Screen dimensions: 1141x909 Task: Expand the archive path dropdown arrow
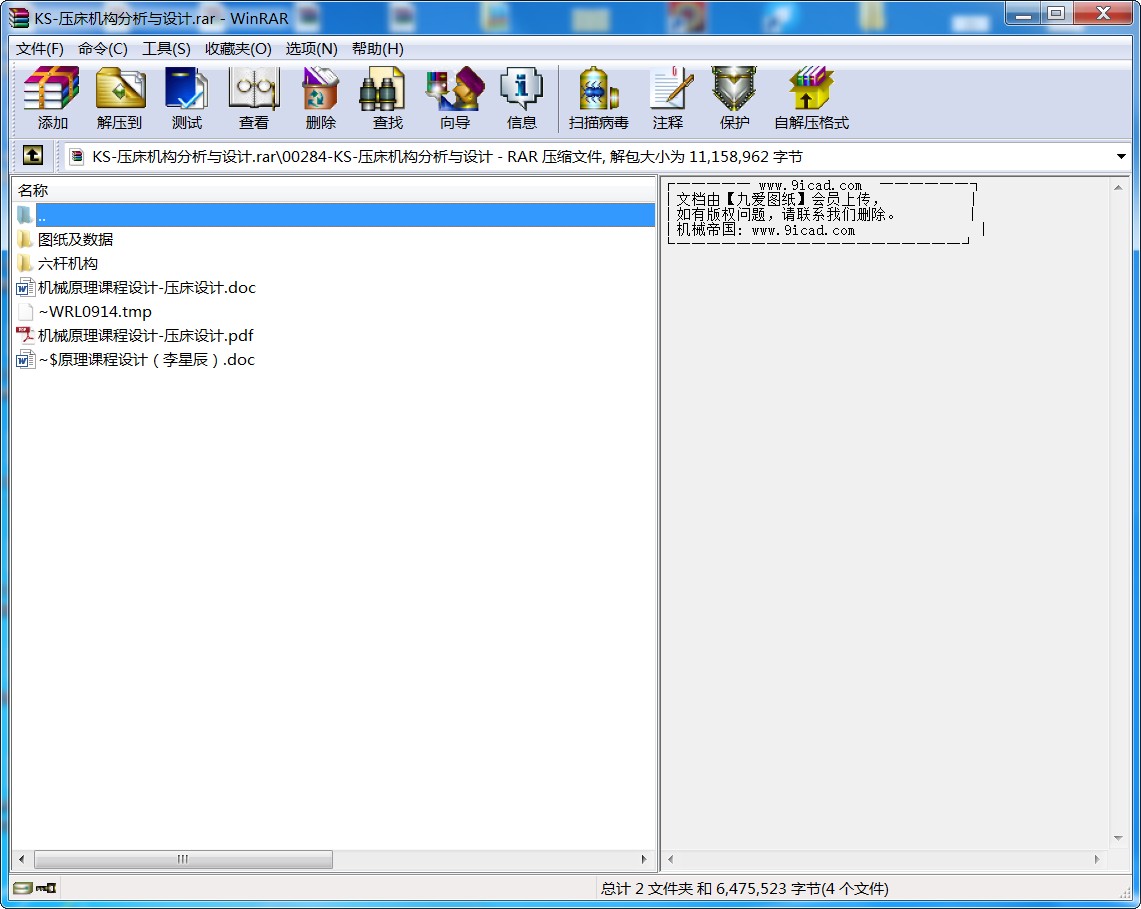click(1121, 157)
